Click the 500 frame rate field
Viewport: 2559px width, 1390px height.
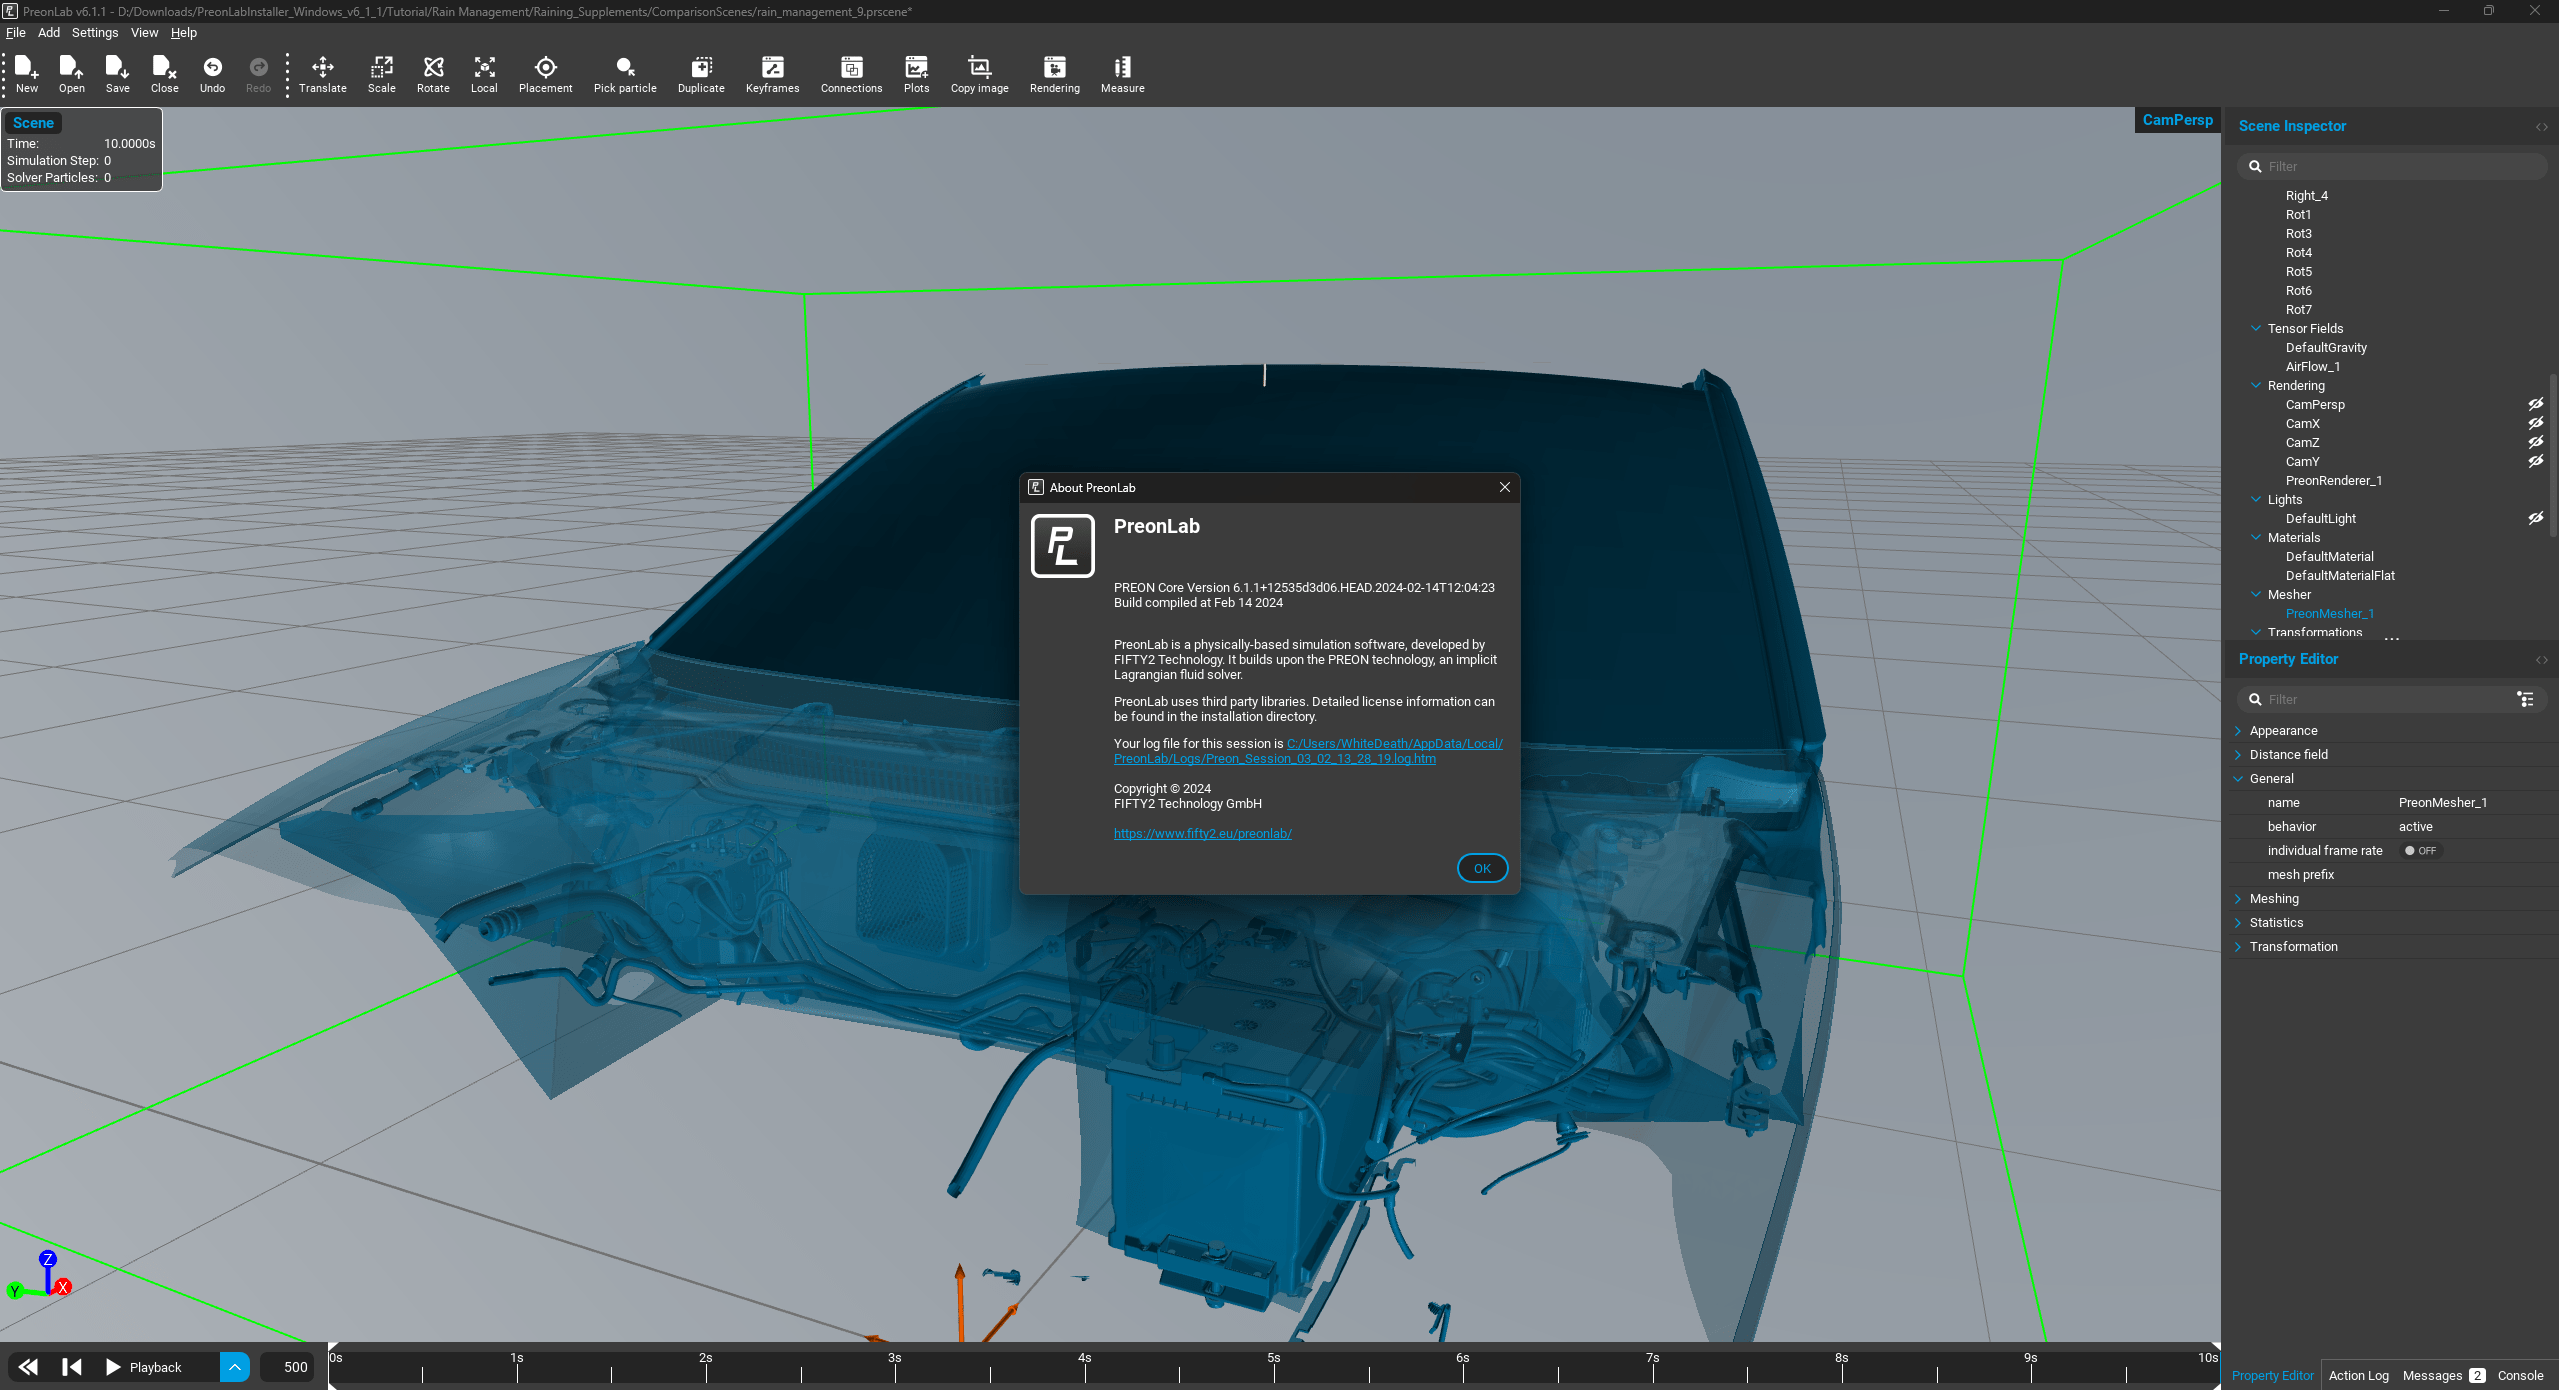[x=288, y=1366]
